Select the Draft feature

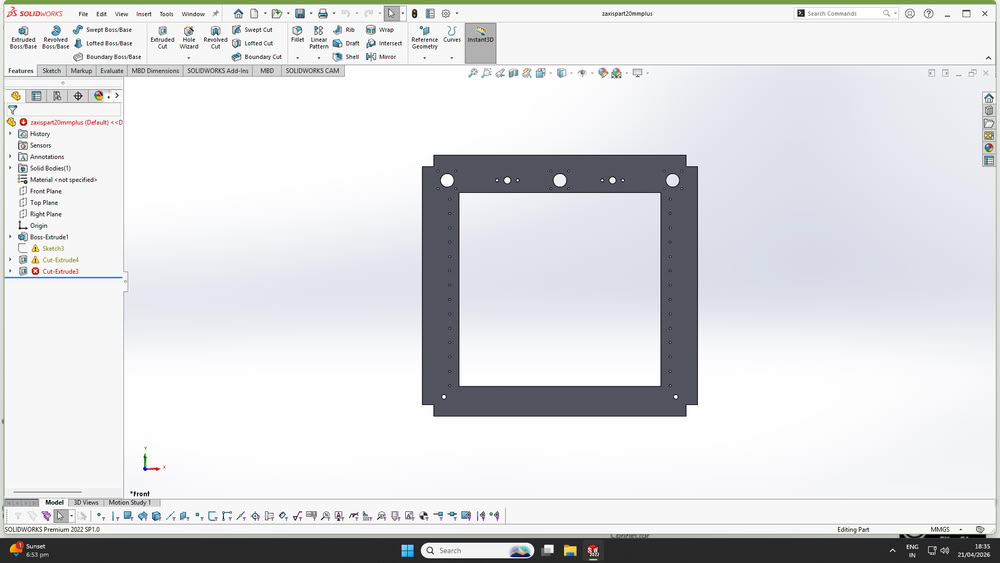tap(346, 43)
